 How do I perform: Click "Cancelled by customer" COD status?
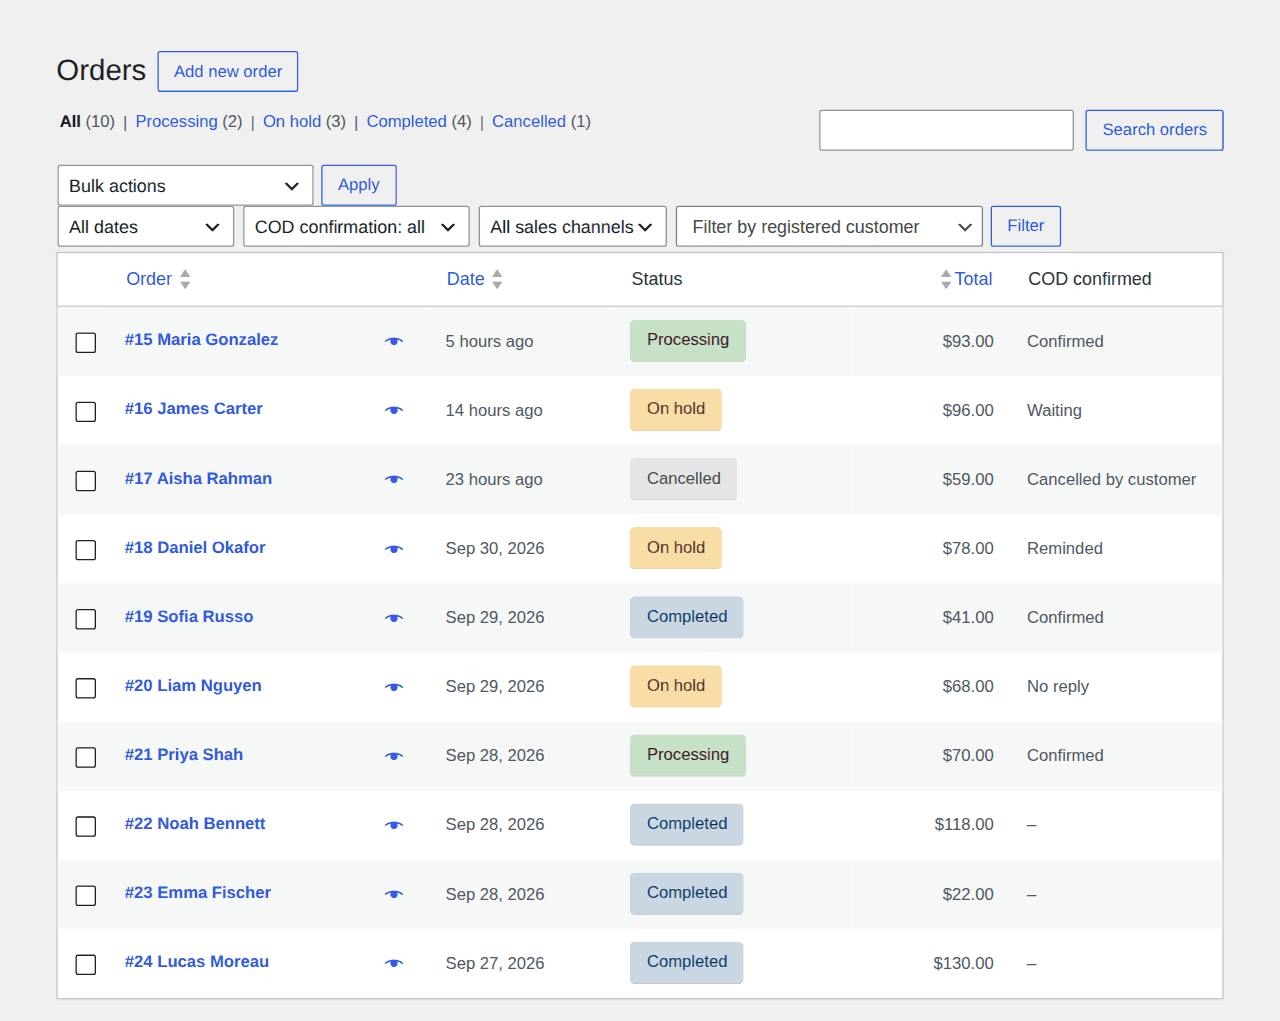(1111, 480)
